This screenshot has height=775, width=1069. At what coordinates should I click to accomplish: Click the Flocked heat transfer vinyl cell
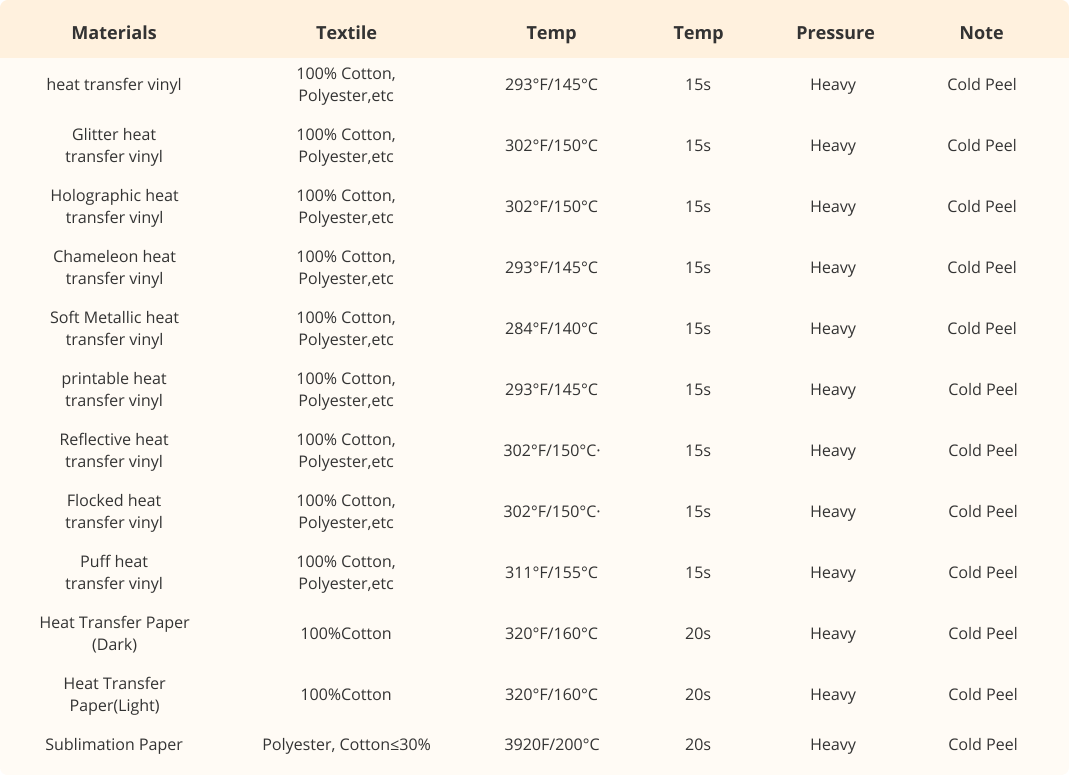pos(114,511)
